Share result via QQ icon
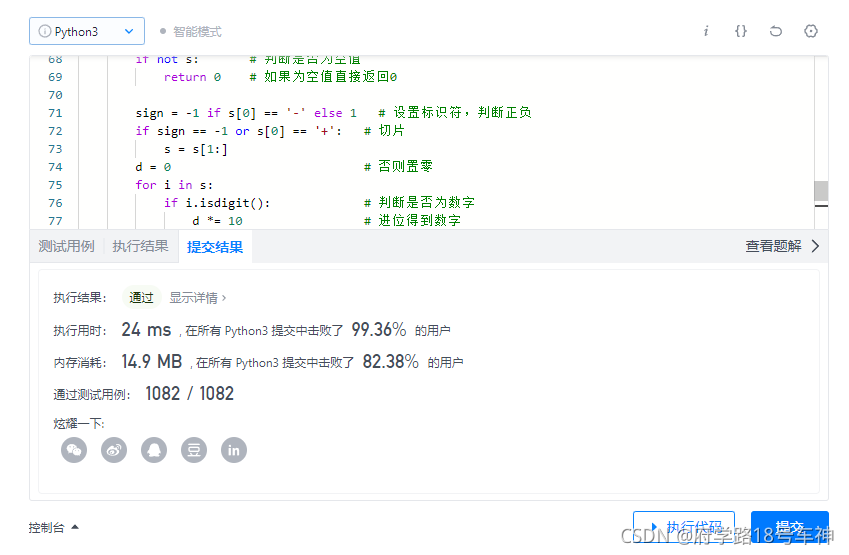Image resolution: width=849 pixels, height=555 pixels. point(154,450)
